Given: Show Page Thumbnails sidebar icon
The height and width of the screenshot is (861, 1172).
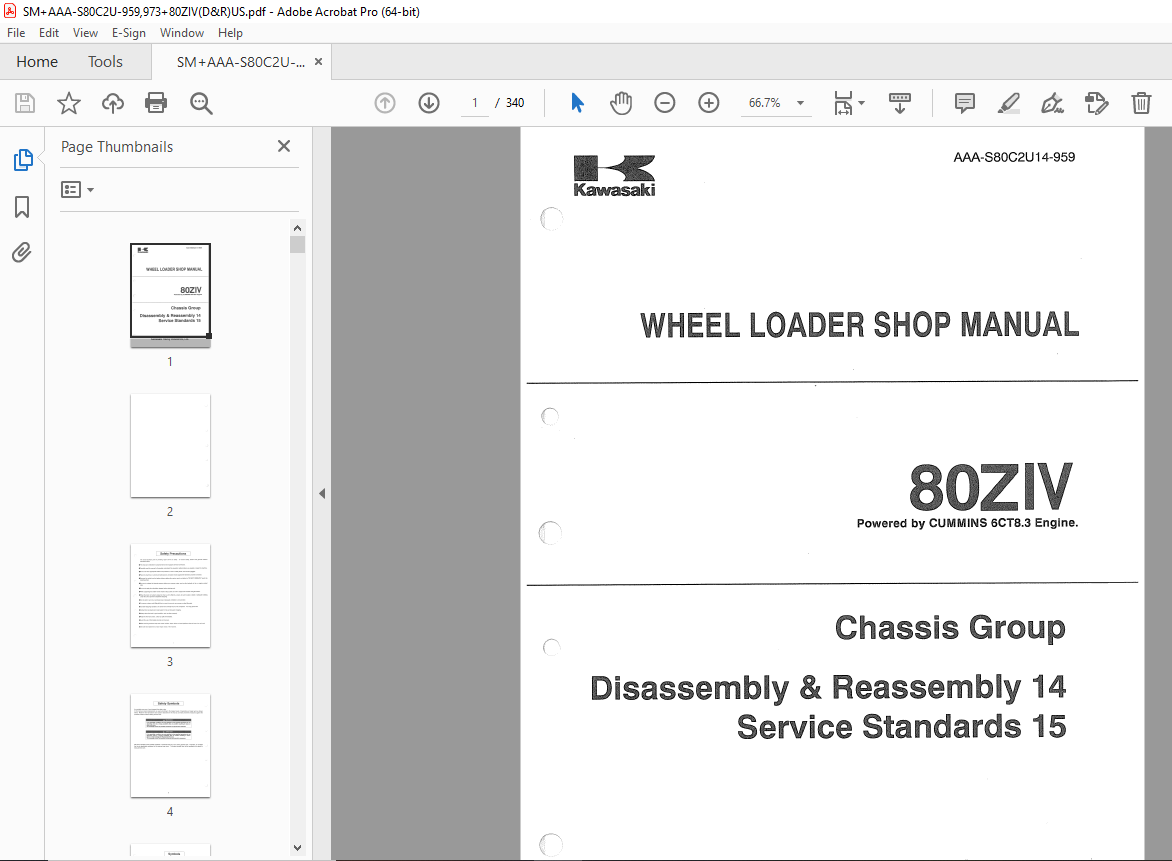Looking at the screenshot, I should [x=22, y=160].
